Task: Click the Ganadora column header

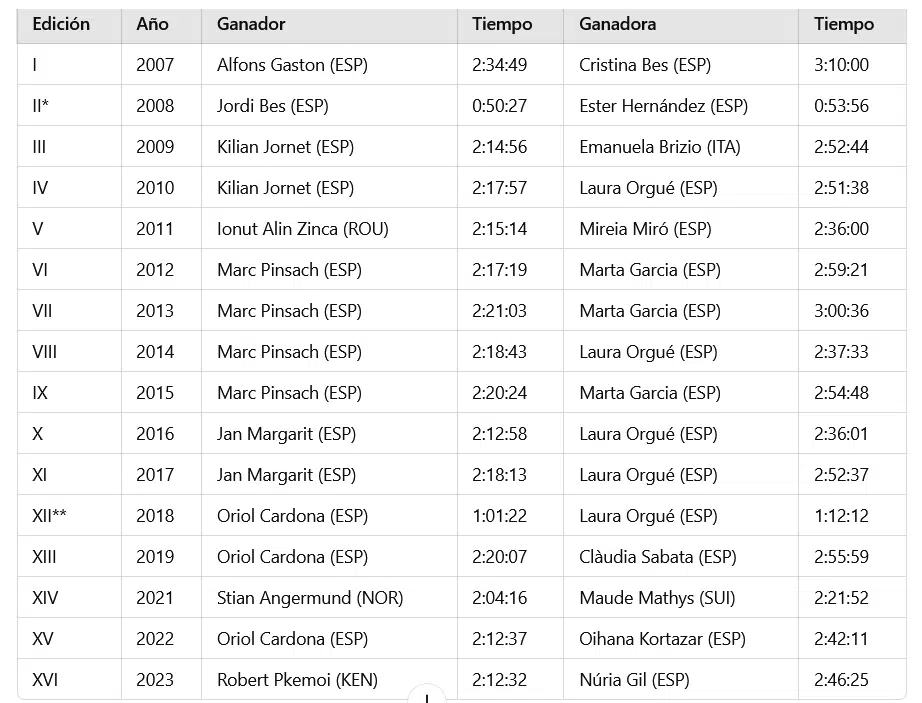Action: (x=618, y=24)
